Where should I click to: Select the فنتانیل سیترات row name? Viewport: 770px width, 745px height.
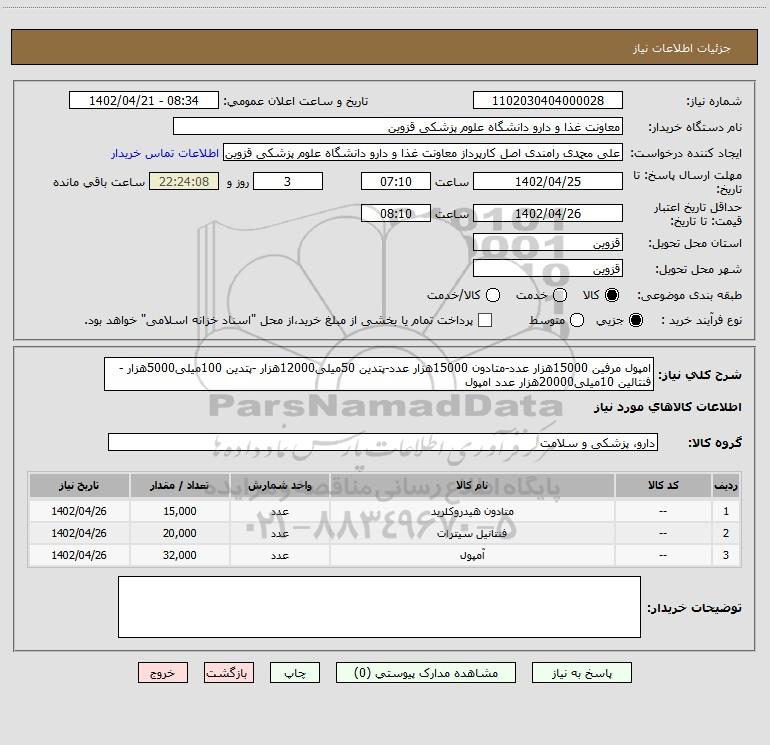[472, 533]
